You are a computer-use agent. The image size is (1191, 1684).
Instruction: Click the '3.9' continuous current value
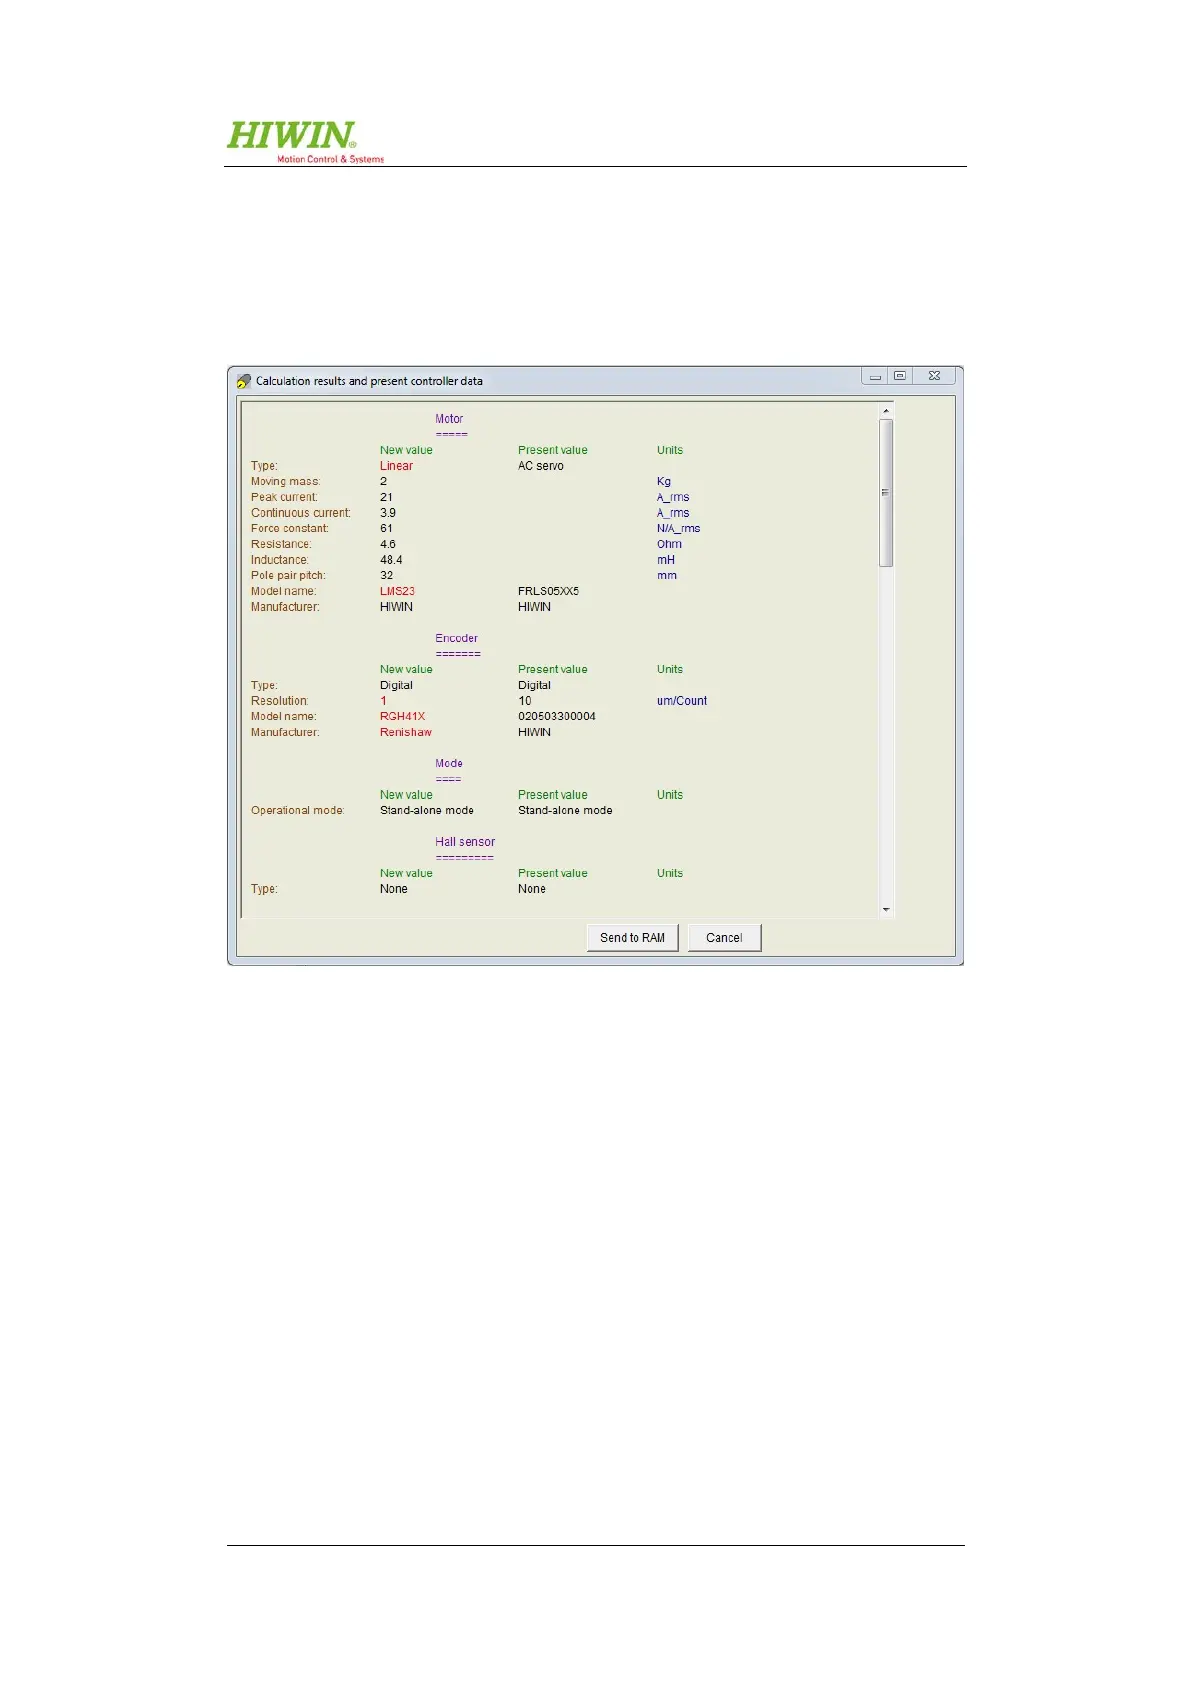pyautogui.click(x=388, y=513)
